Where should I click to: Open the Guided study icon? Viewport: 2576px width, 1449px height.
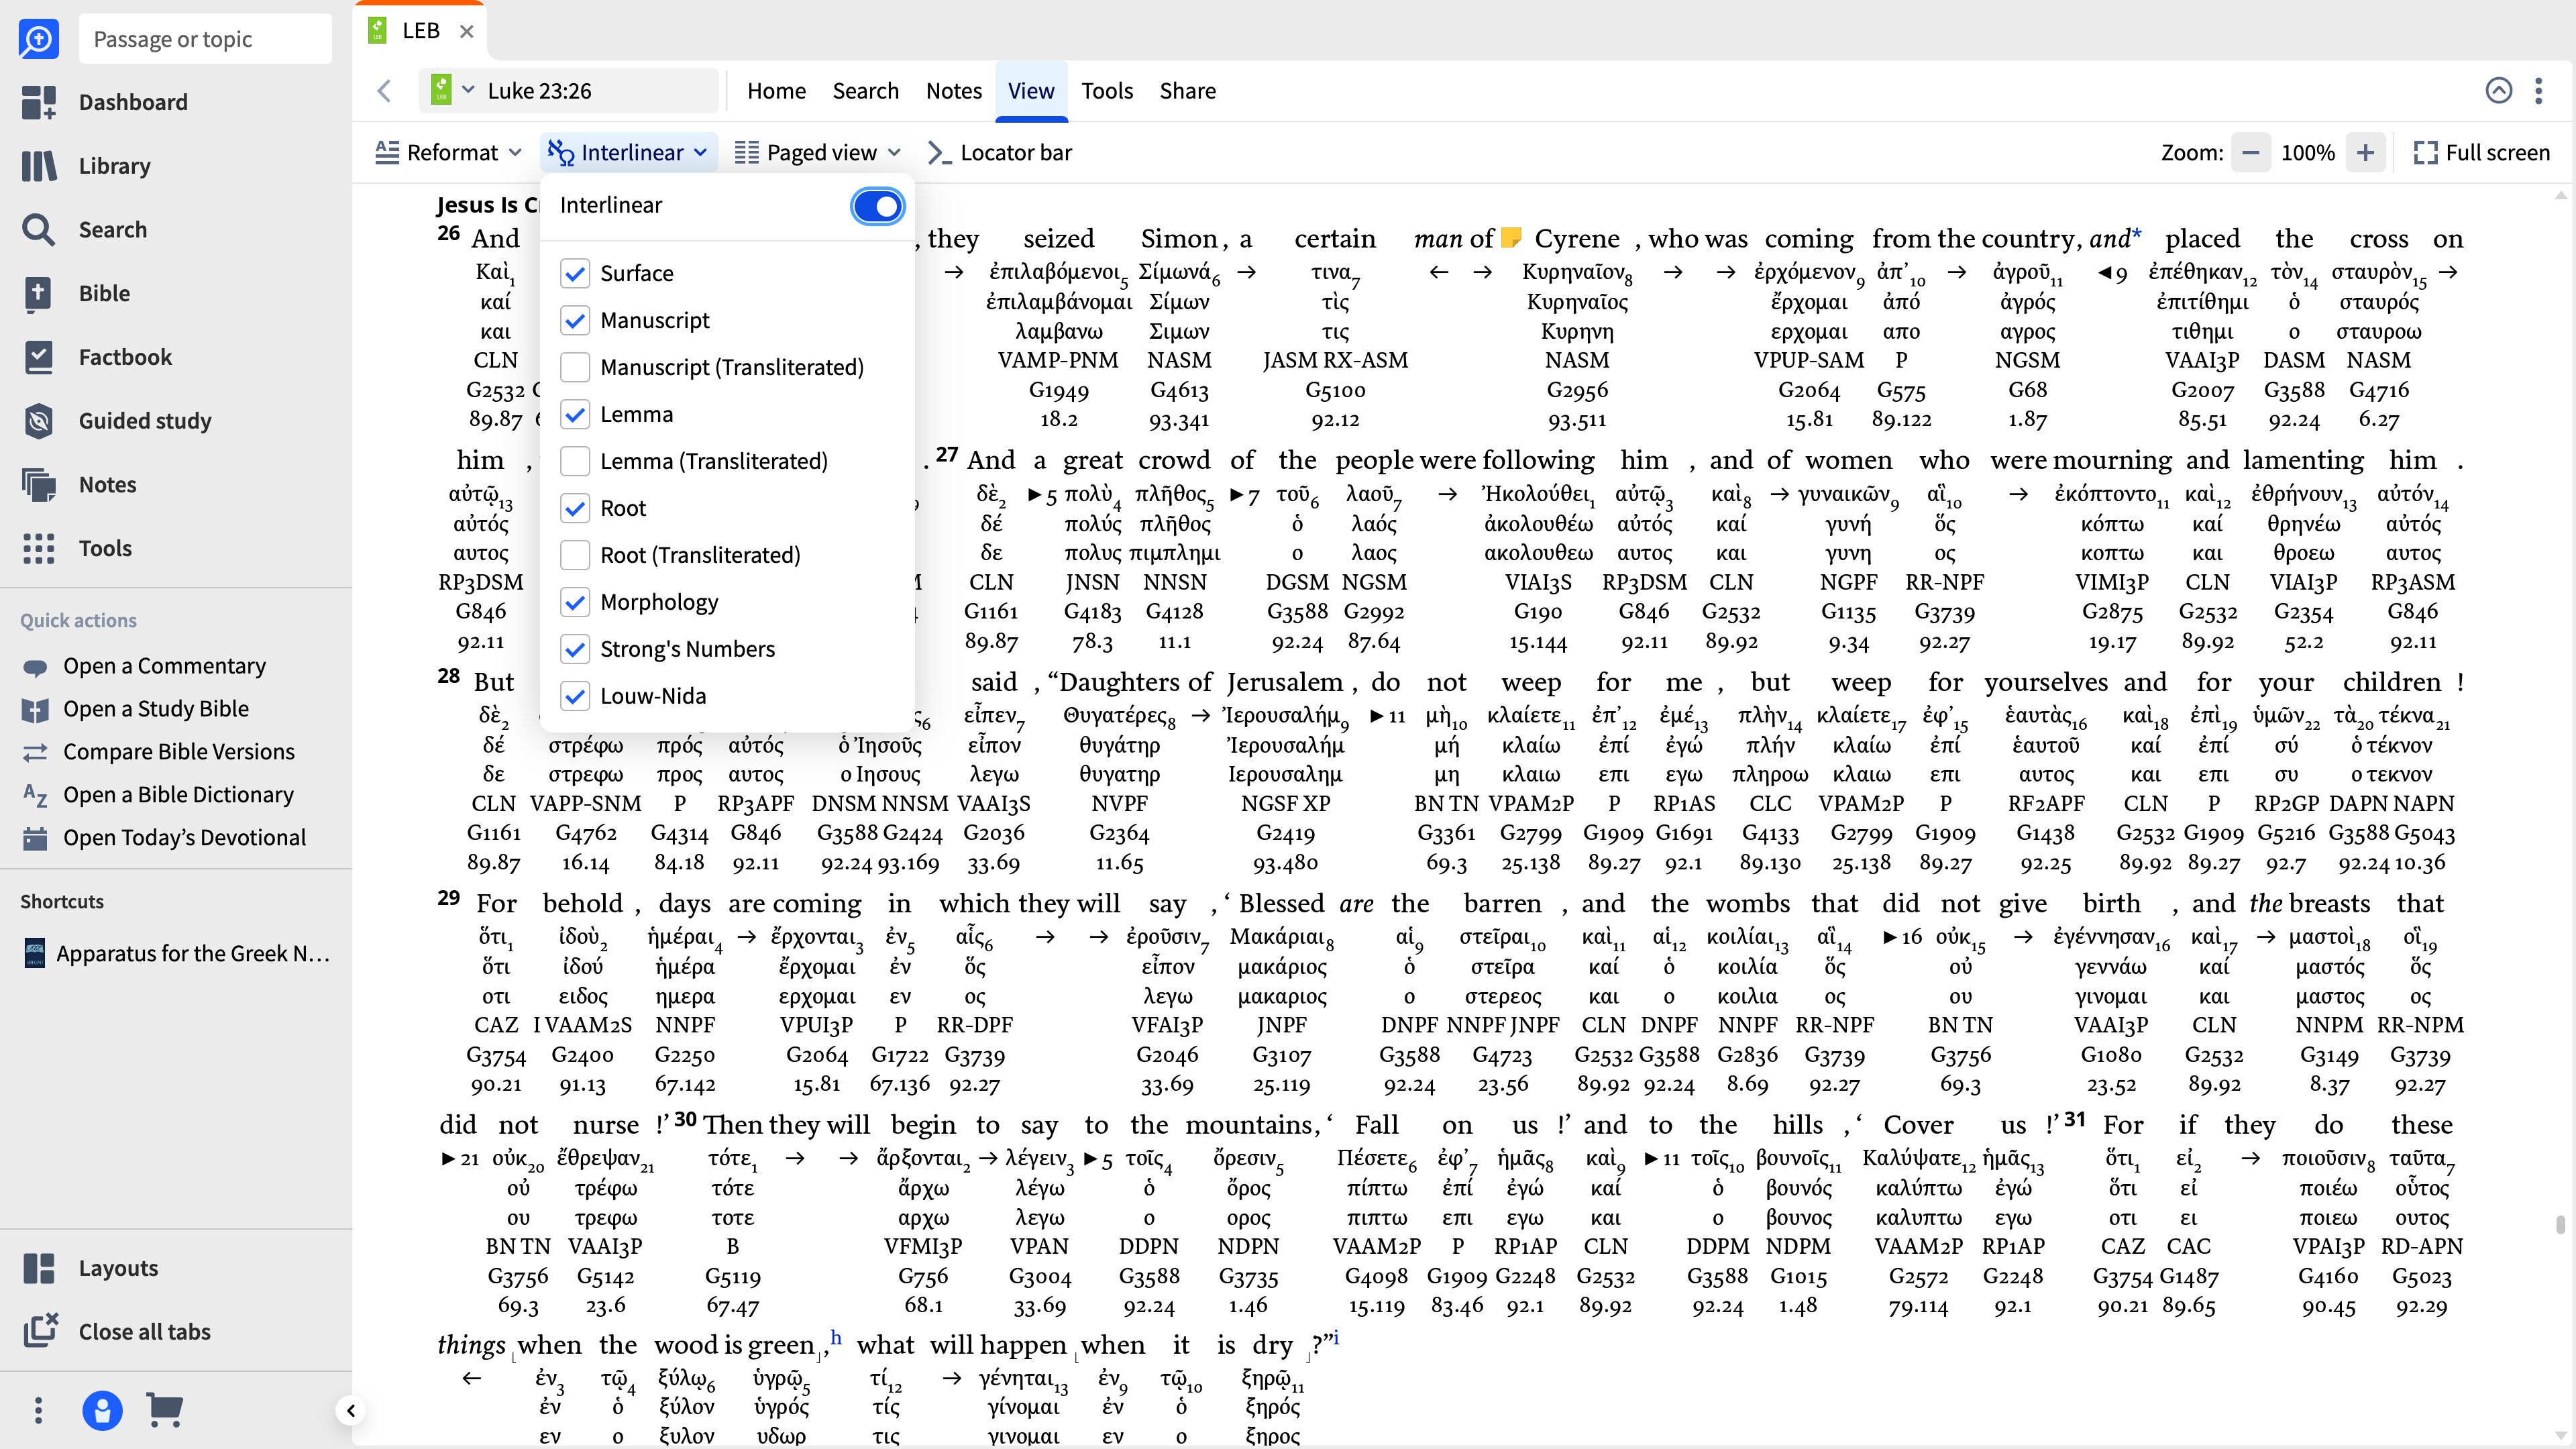[x=38, y=421]
